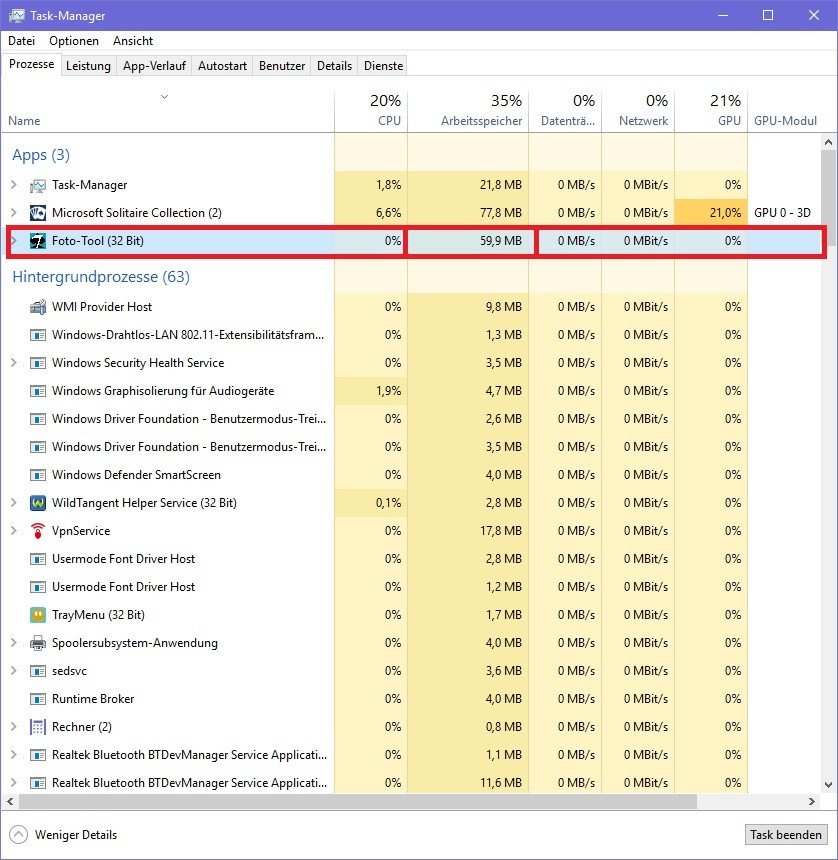Click the Windows-Drahtlos-LAN process icon

click(37, 335)
